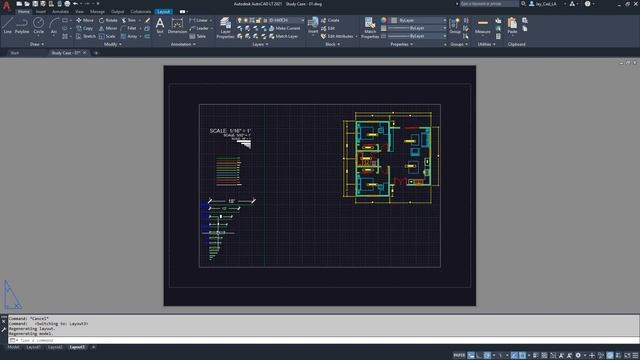Expand the Modify panel dropdown
The height and width of the screenshot is (360, 640).
(113, 44)
